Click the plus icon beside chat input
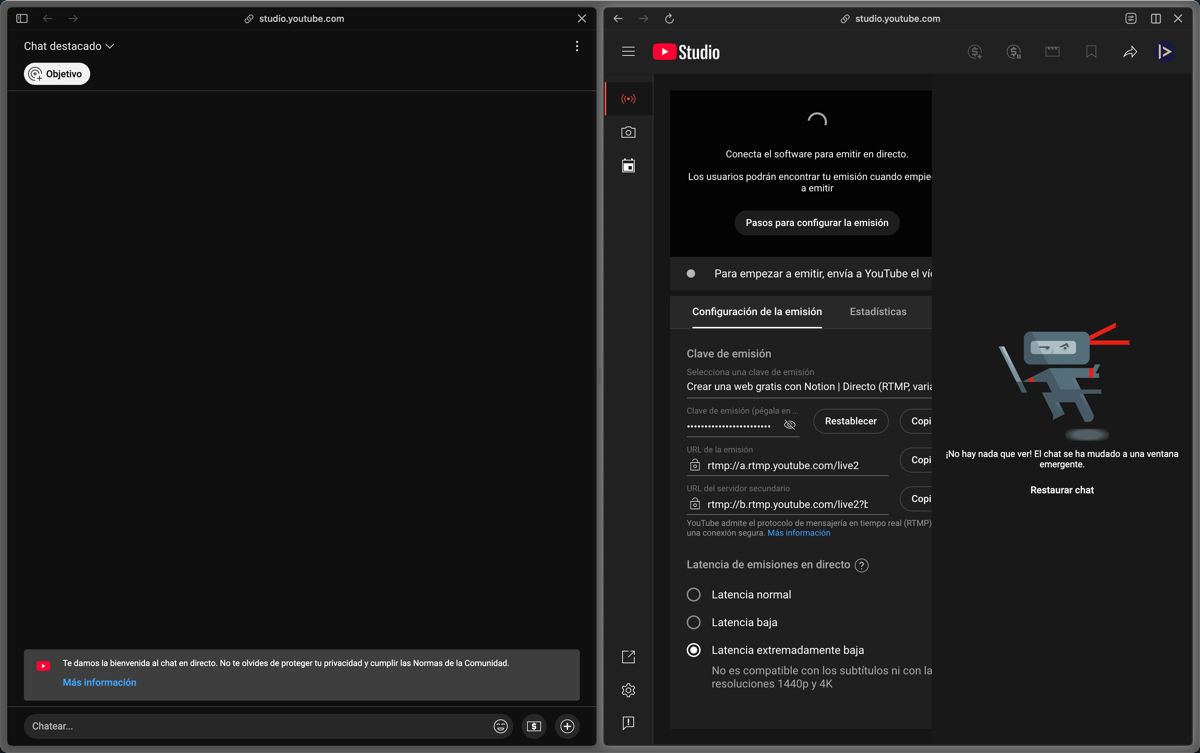This screenshot has height=753, width=1200. pos(567,726)
